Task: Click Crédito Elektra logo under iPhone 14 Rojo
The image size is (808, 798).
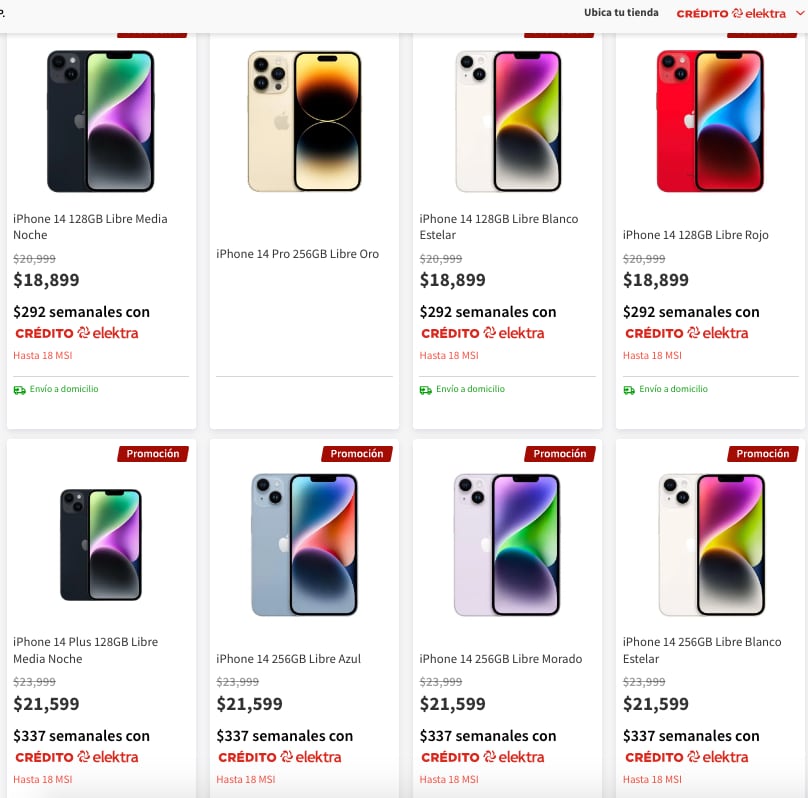Action: coord(686,333)
